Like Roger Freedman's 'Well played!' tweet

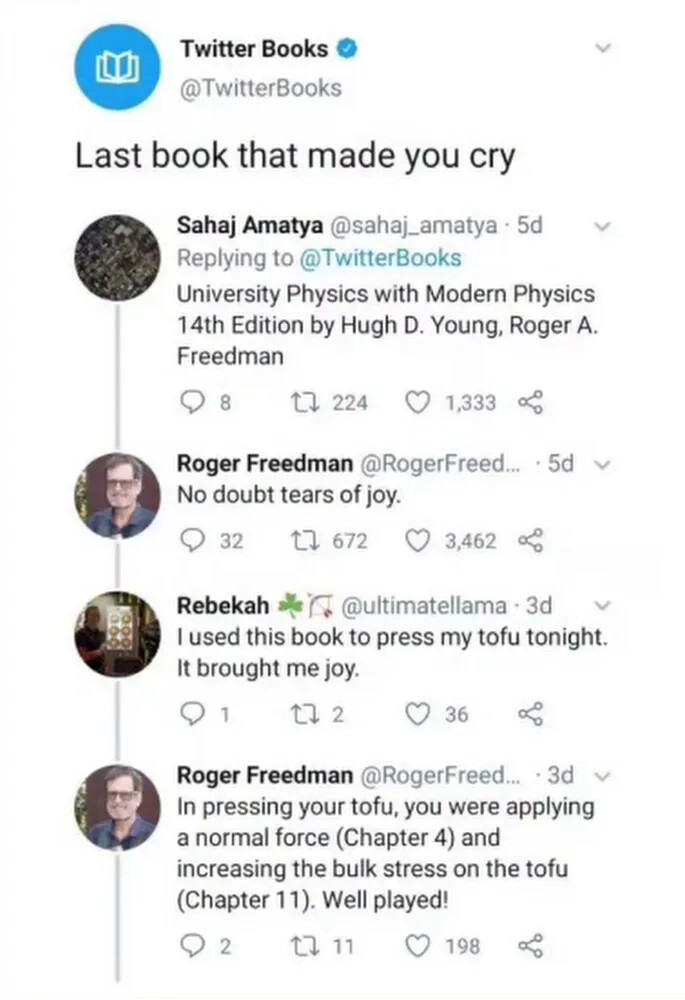pos(417,945)
